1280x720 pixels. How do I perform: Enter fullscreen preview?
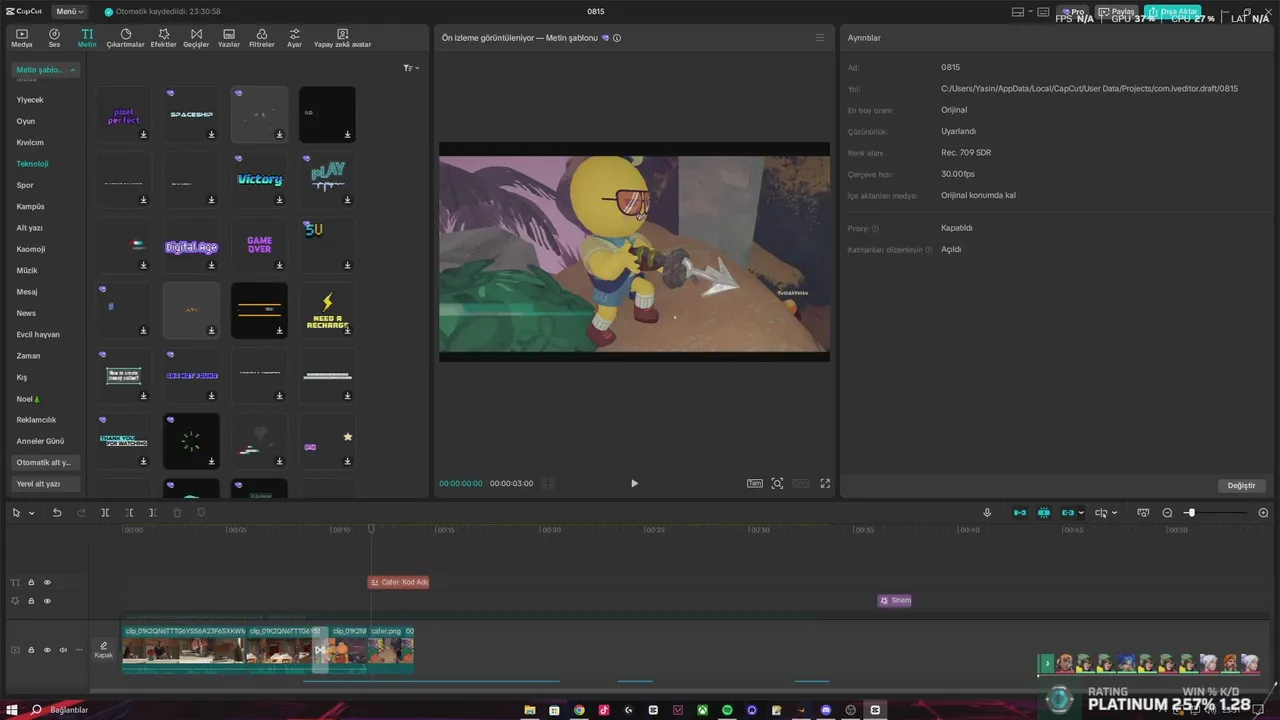click(x=825, y=483)
